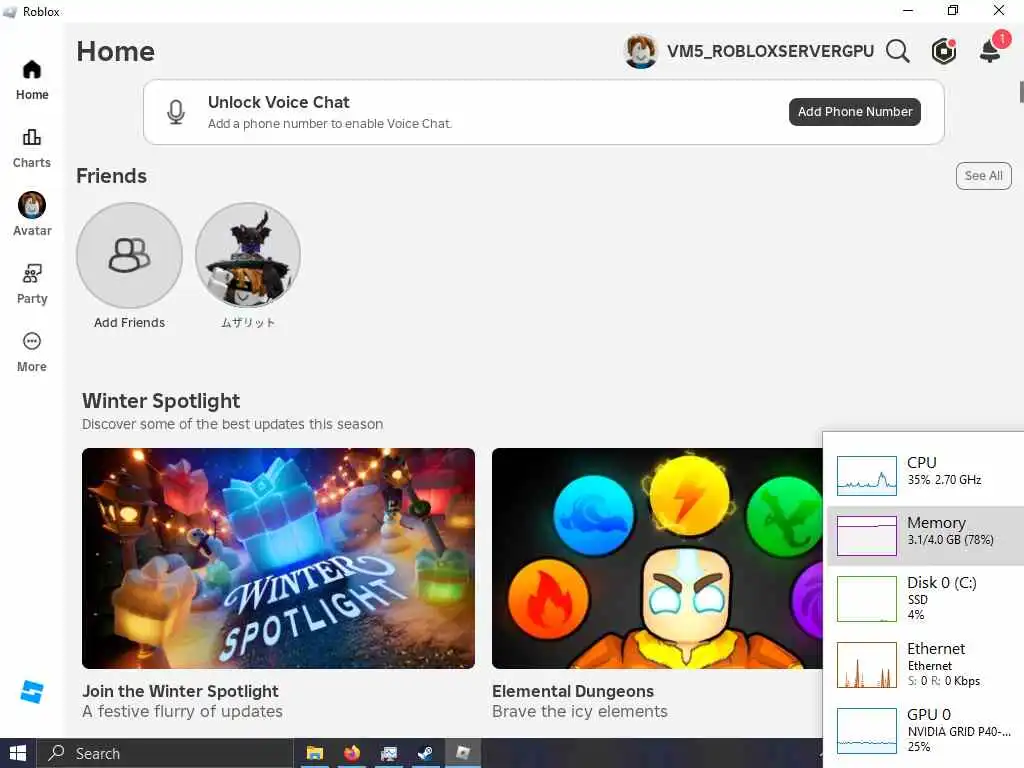Open the Winter Spotlight thumbnail
The image size is (1024, 768).
tap(278, 558)
